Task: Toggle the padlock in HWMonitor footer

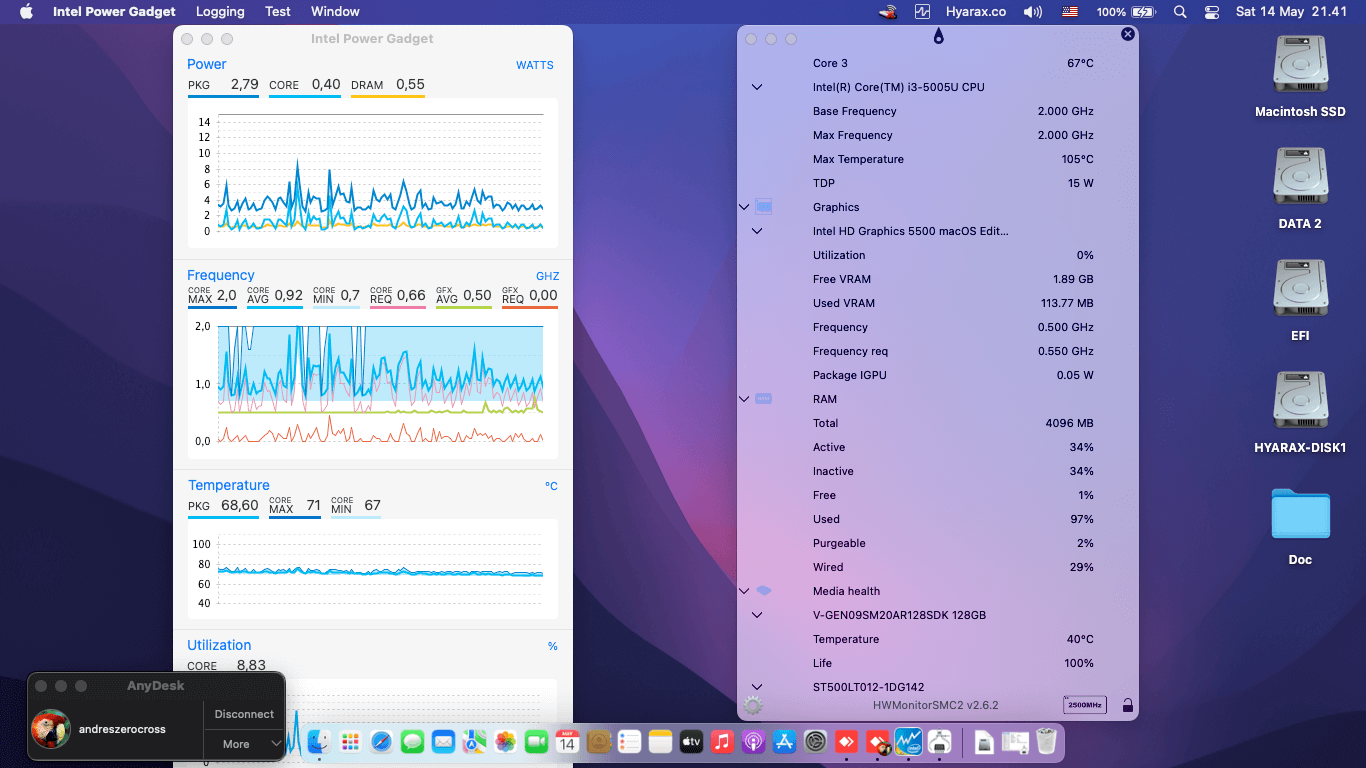Action: (x=1128, y=706)
